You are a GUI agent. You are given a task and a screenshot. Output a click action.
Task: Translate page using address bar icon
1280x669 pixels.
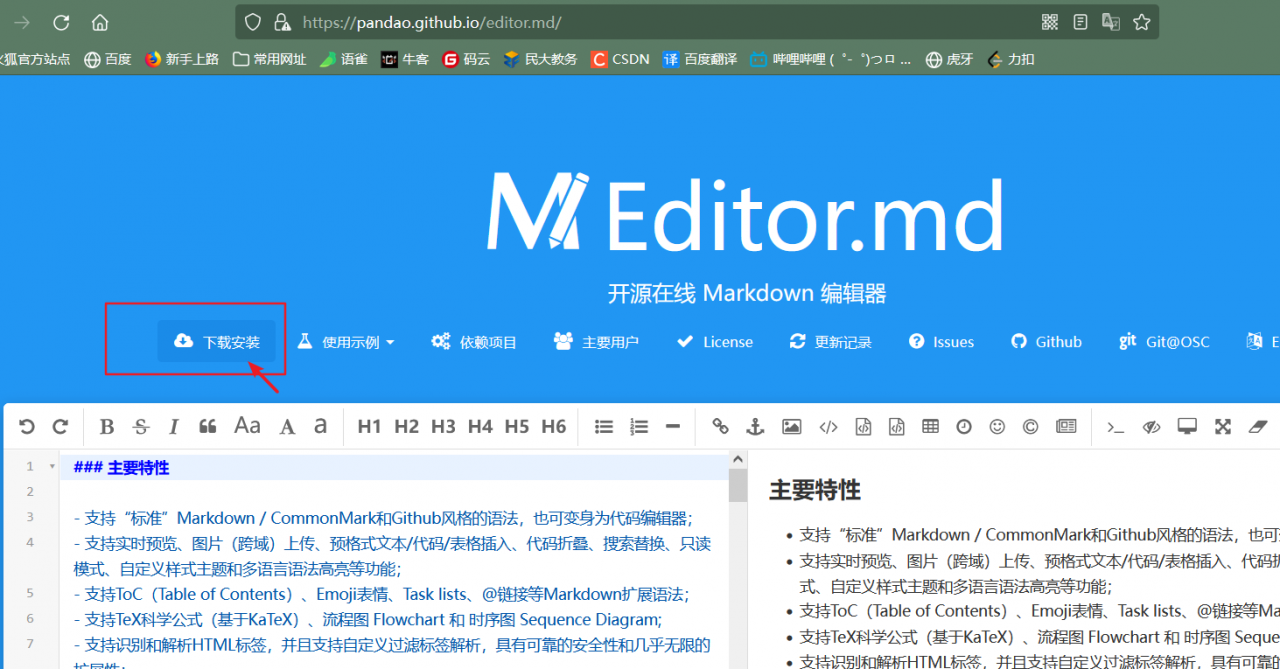pos(1110,22)
